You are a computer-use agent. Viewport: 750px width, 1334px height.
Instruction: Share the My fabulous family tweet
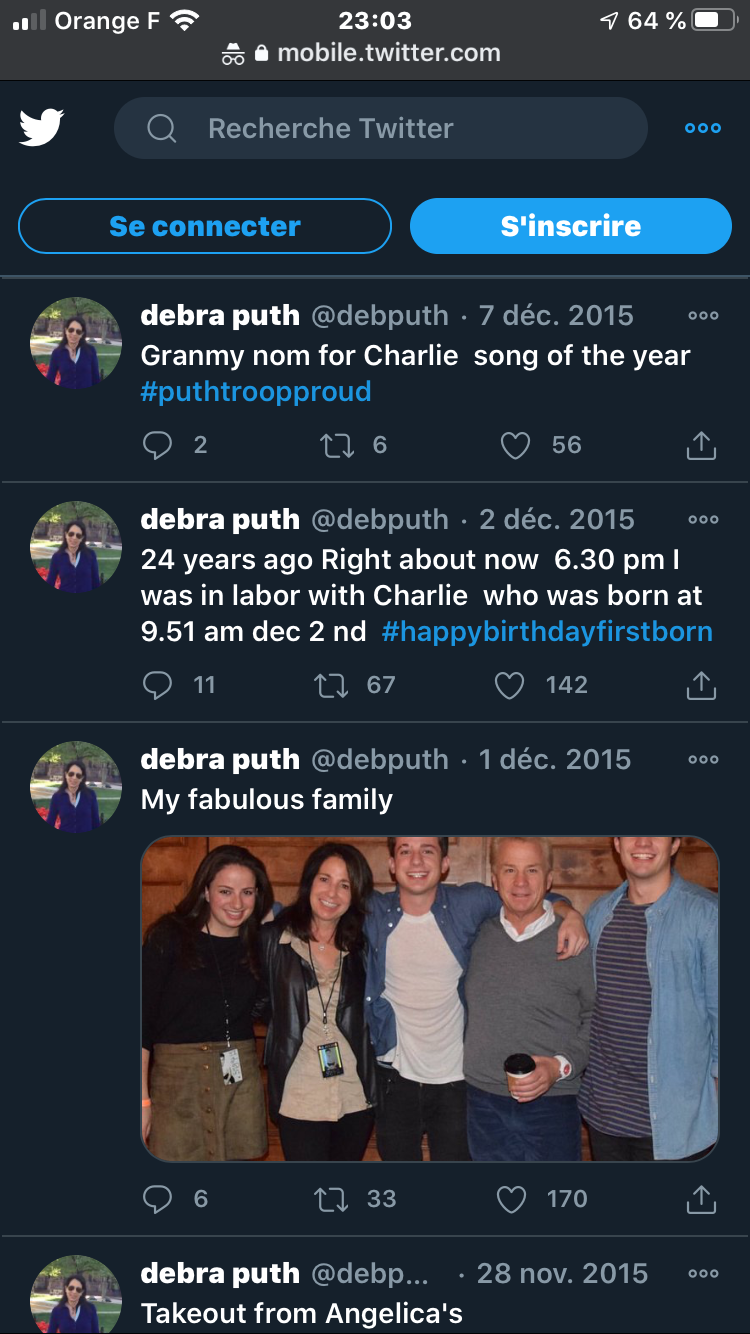pos(701,1199)
